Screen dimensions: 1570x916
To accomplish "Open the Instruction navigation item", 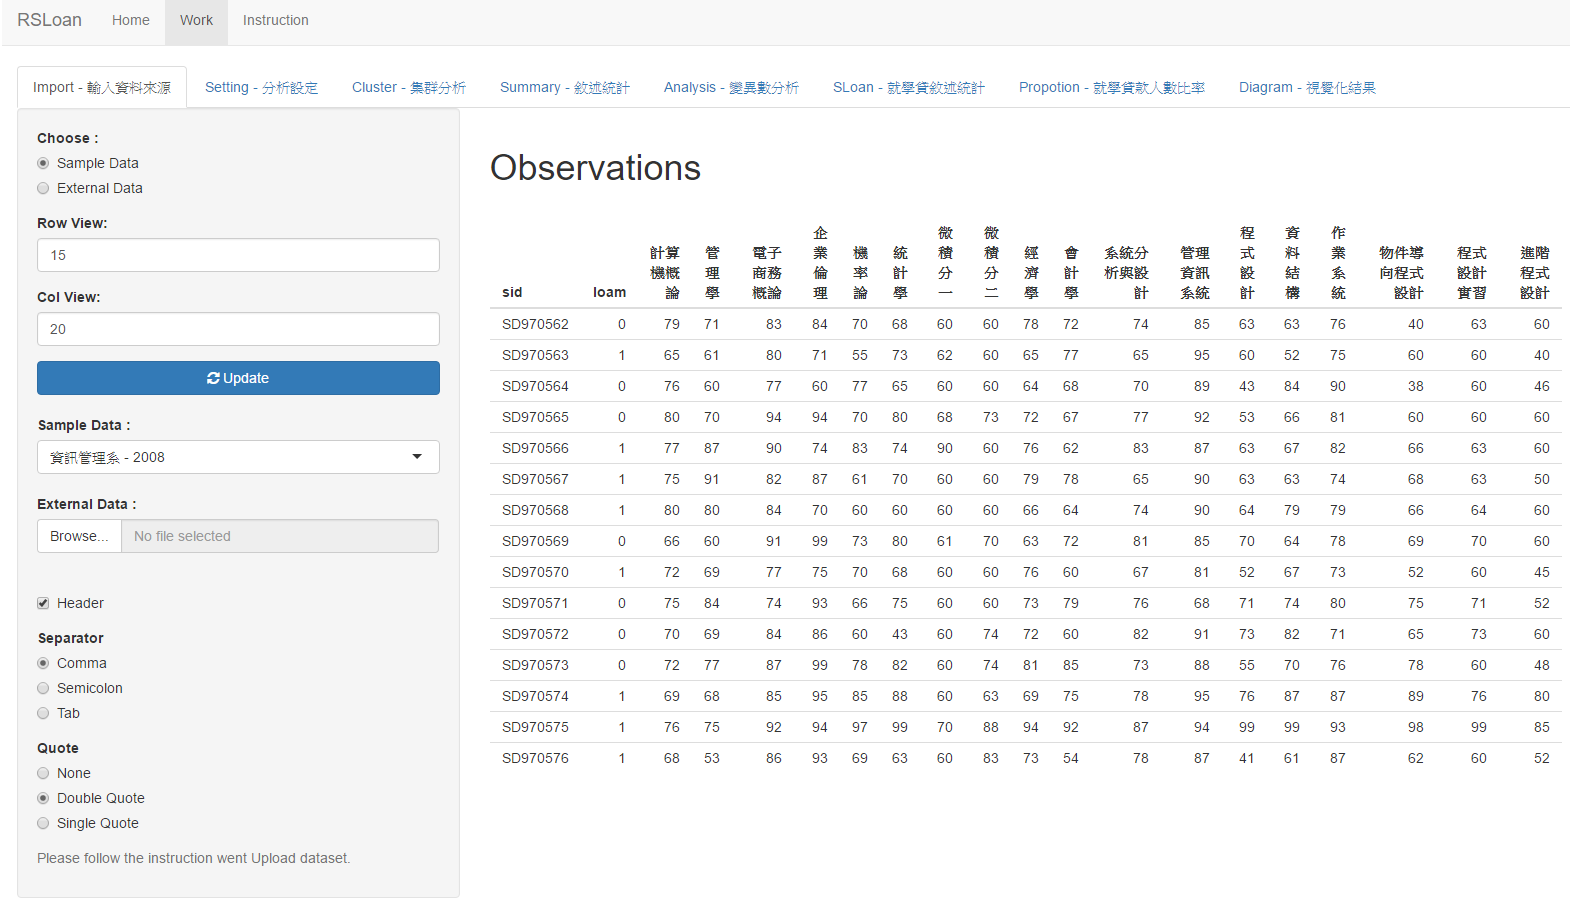I will tap(275, 20).
